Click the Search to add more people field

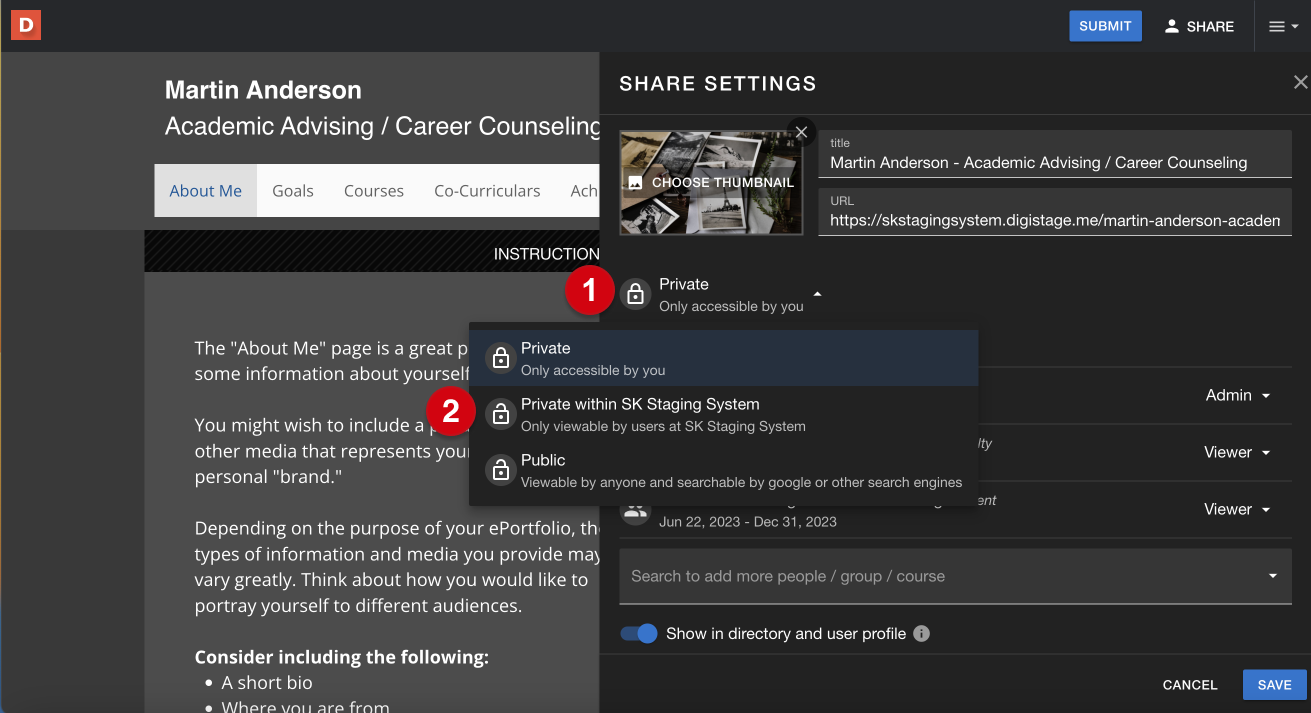tap(955, 576)
